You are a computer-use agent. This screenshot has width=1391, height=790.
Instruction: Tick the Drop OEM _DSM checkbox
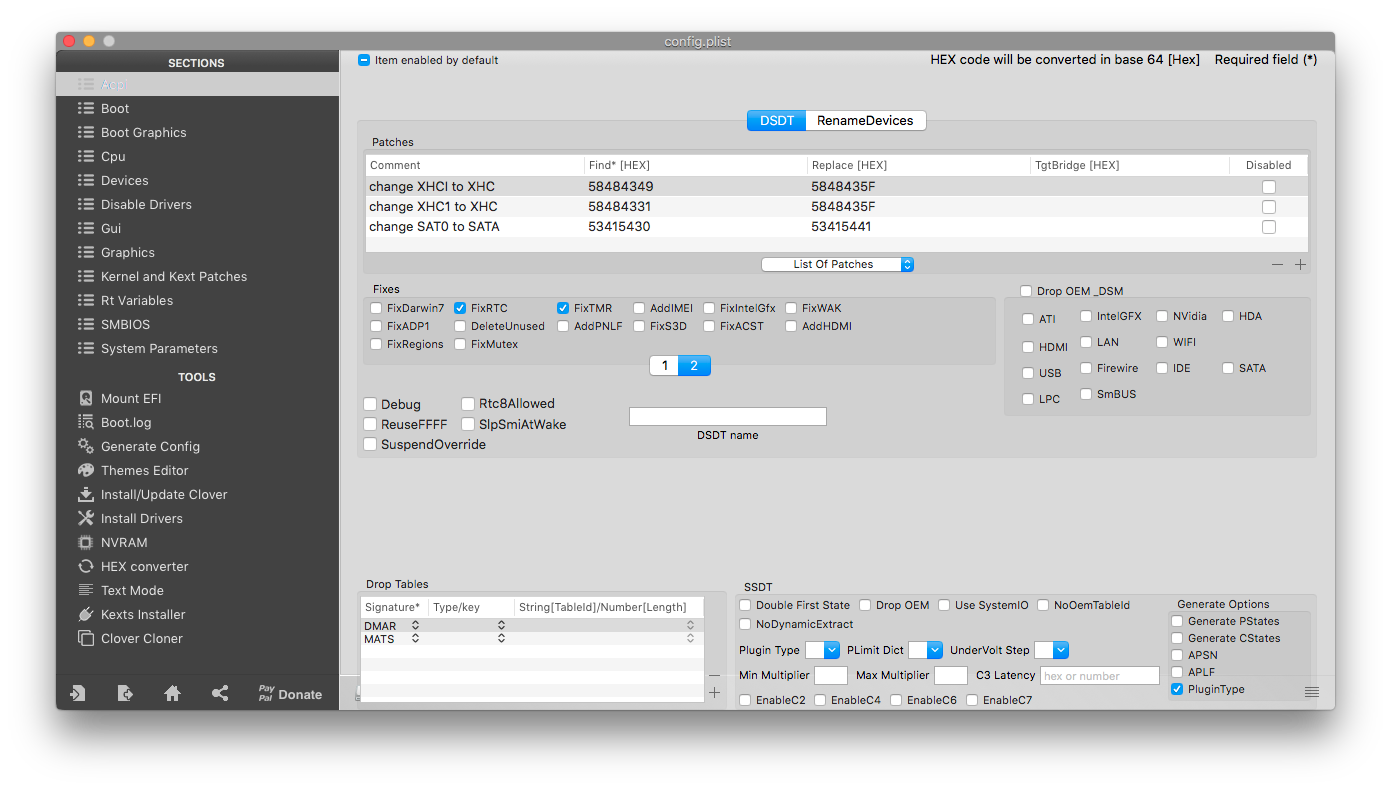[x=1026, y=291]
